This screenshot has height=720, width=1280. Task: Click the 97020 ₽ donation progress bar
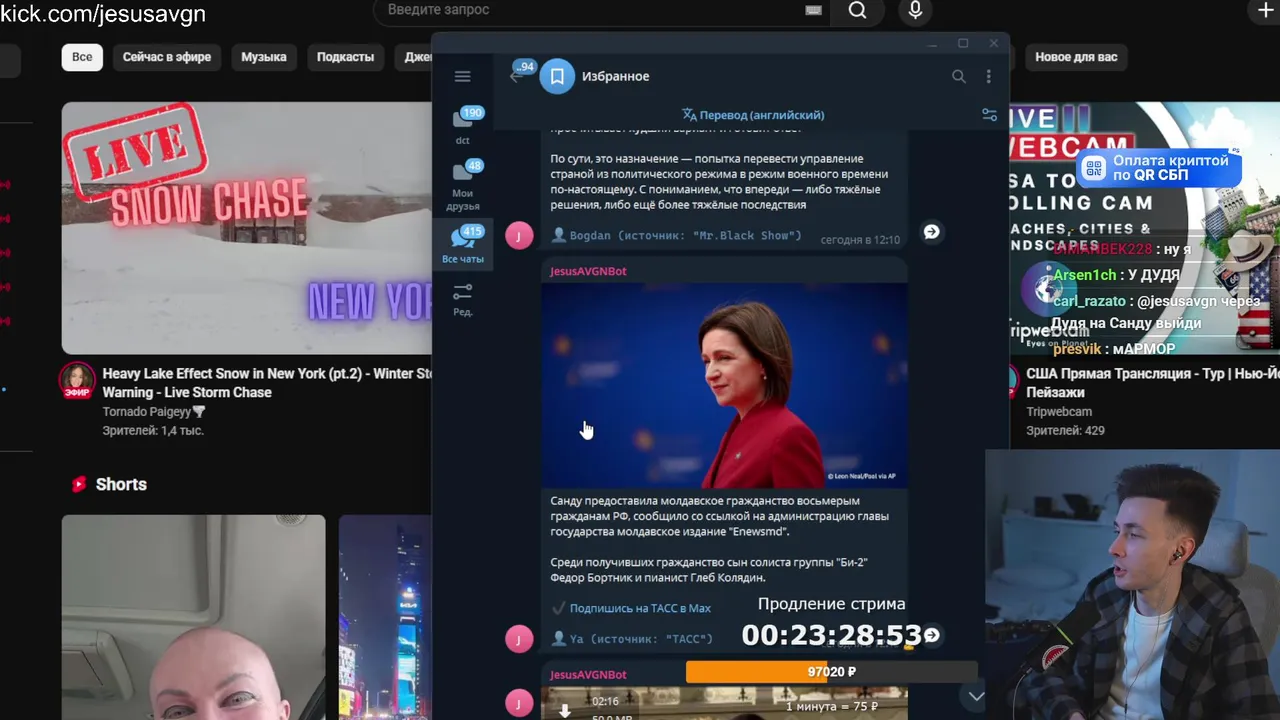click(x=831, y=672)
